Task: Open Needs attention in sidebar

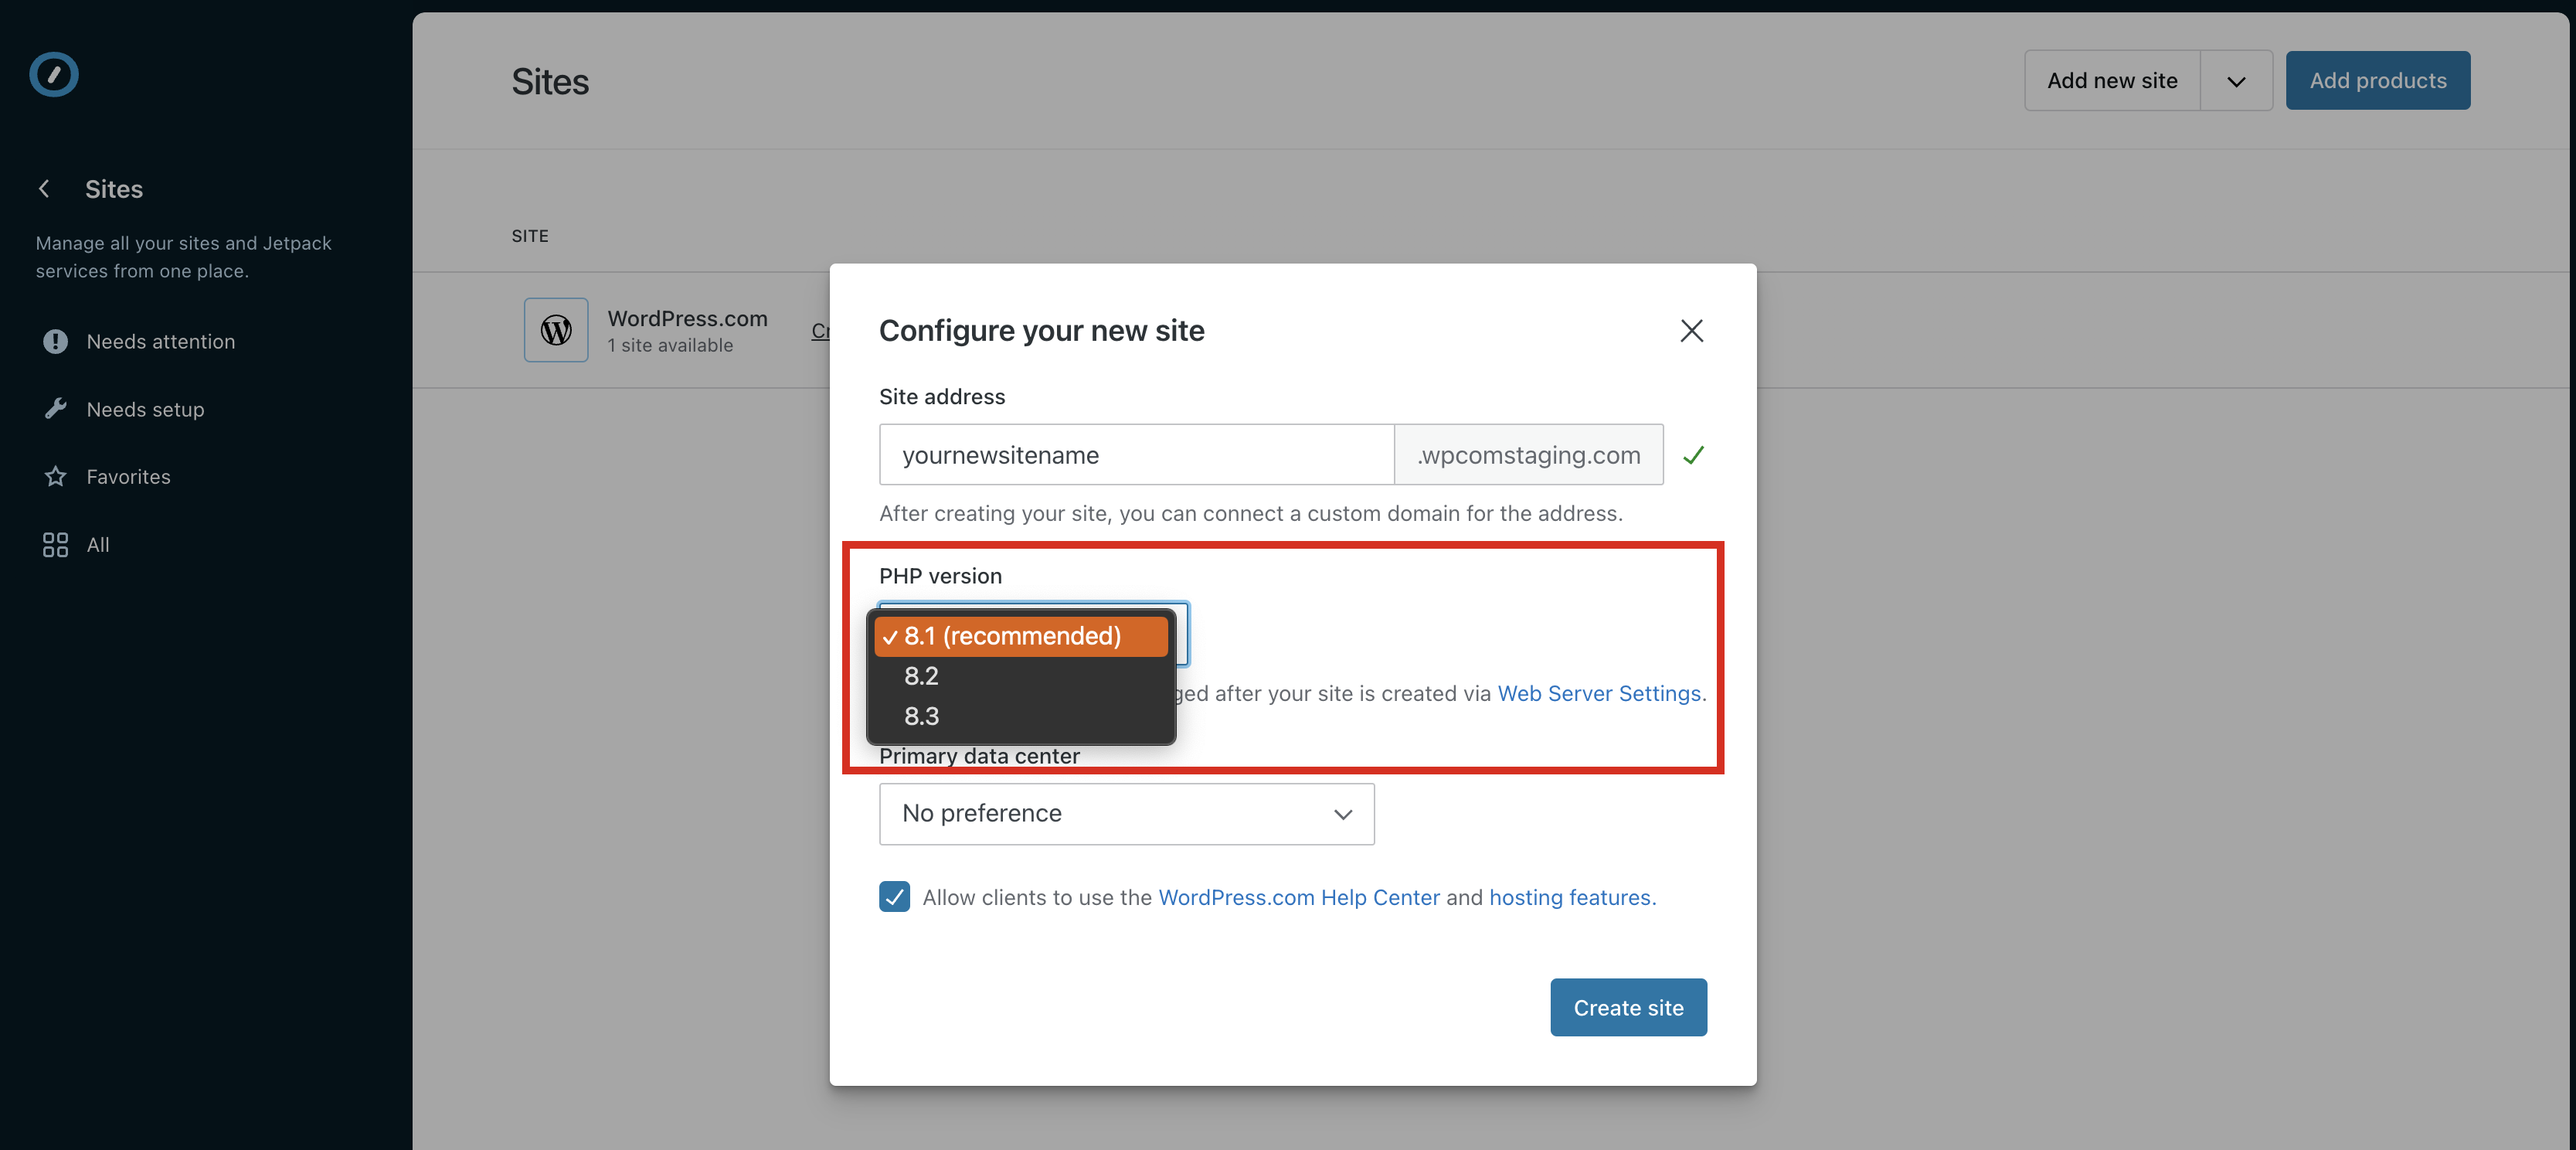Action: (160, 342)
